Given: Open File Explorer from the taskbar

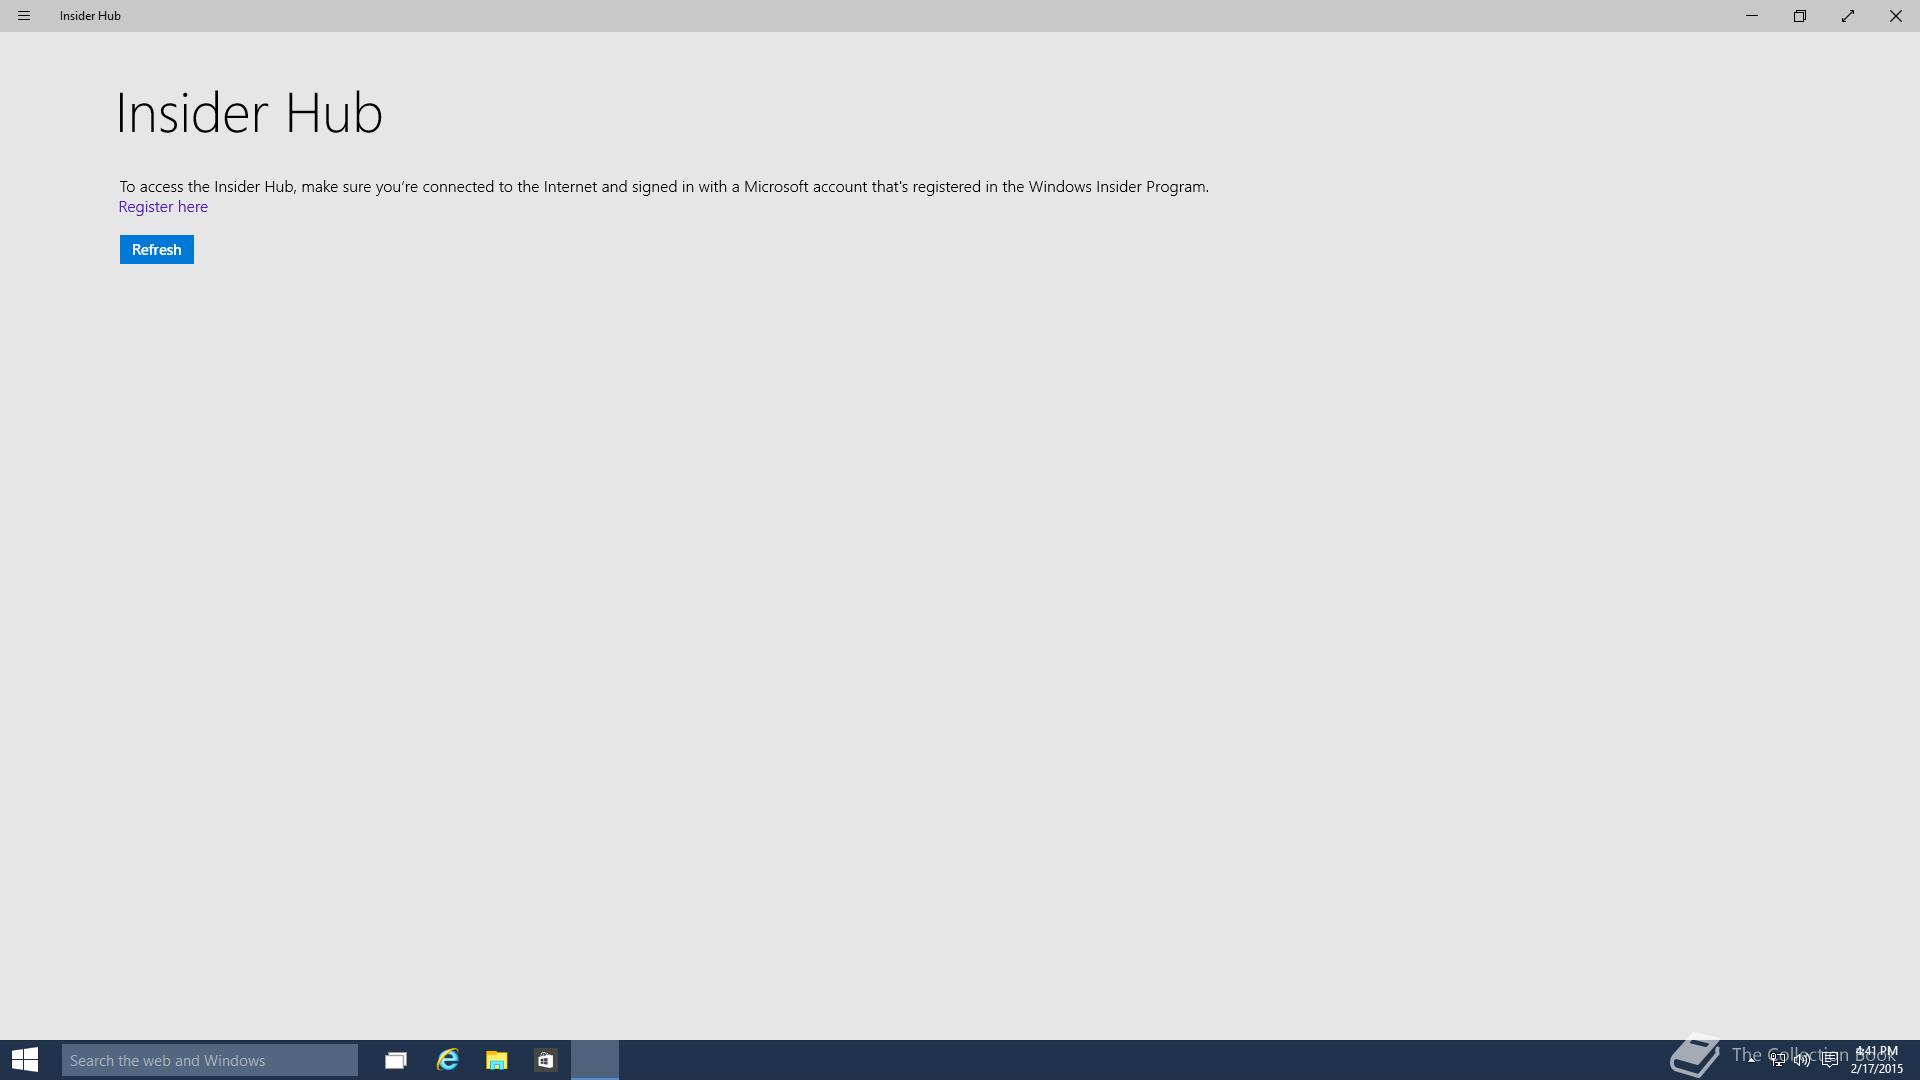Looking at the screenshot, I should 496,1060.
